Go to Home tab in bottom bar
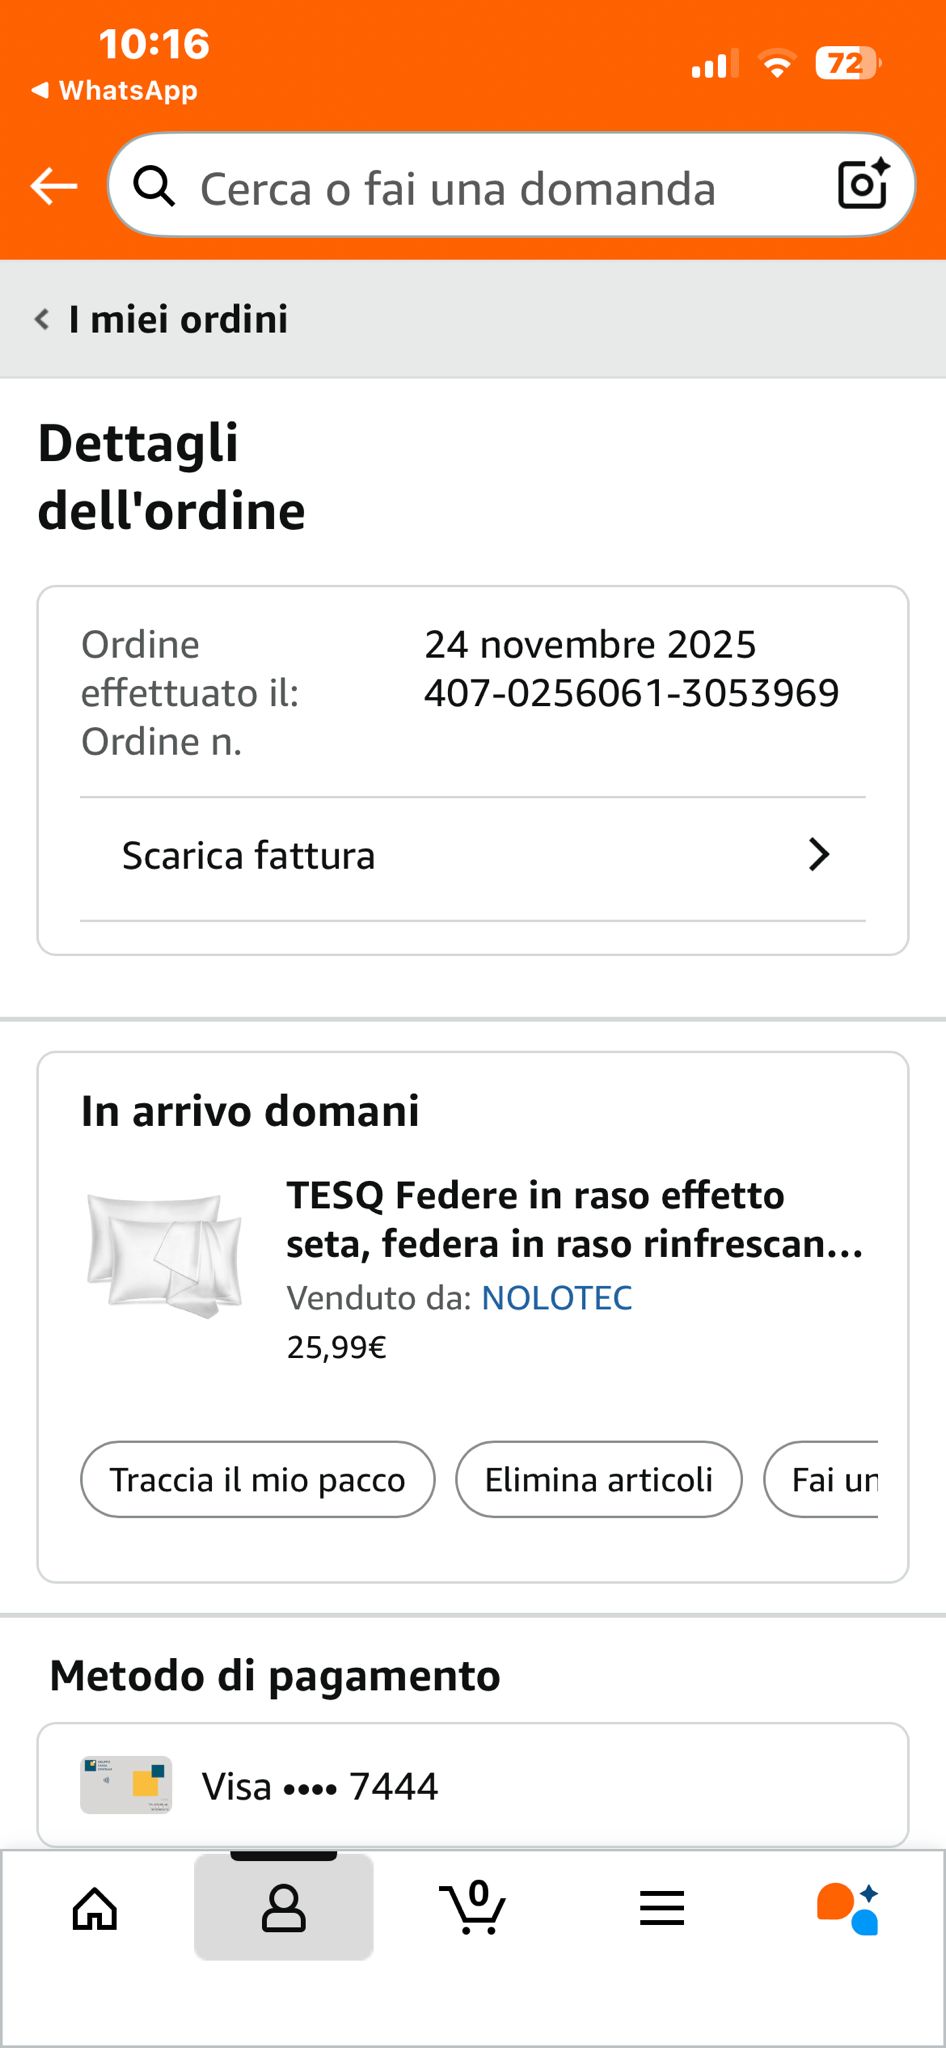The image size is (946, 2048). pyautogui.click(x=95, y=1908)
